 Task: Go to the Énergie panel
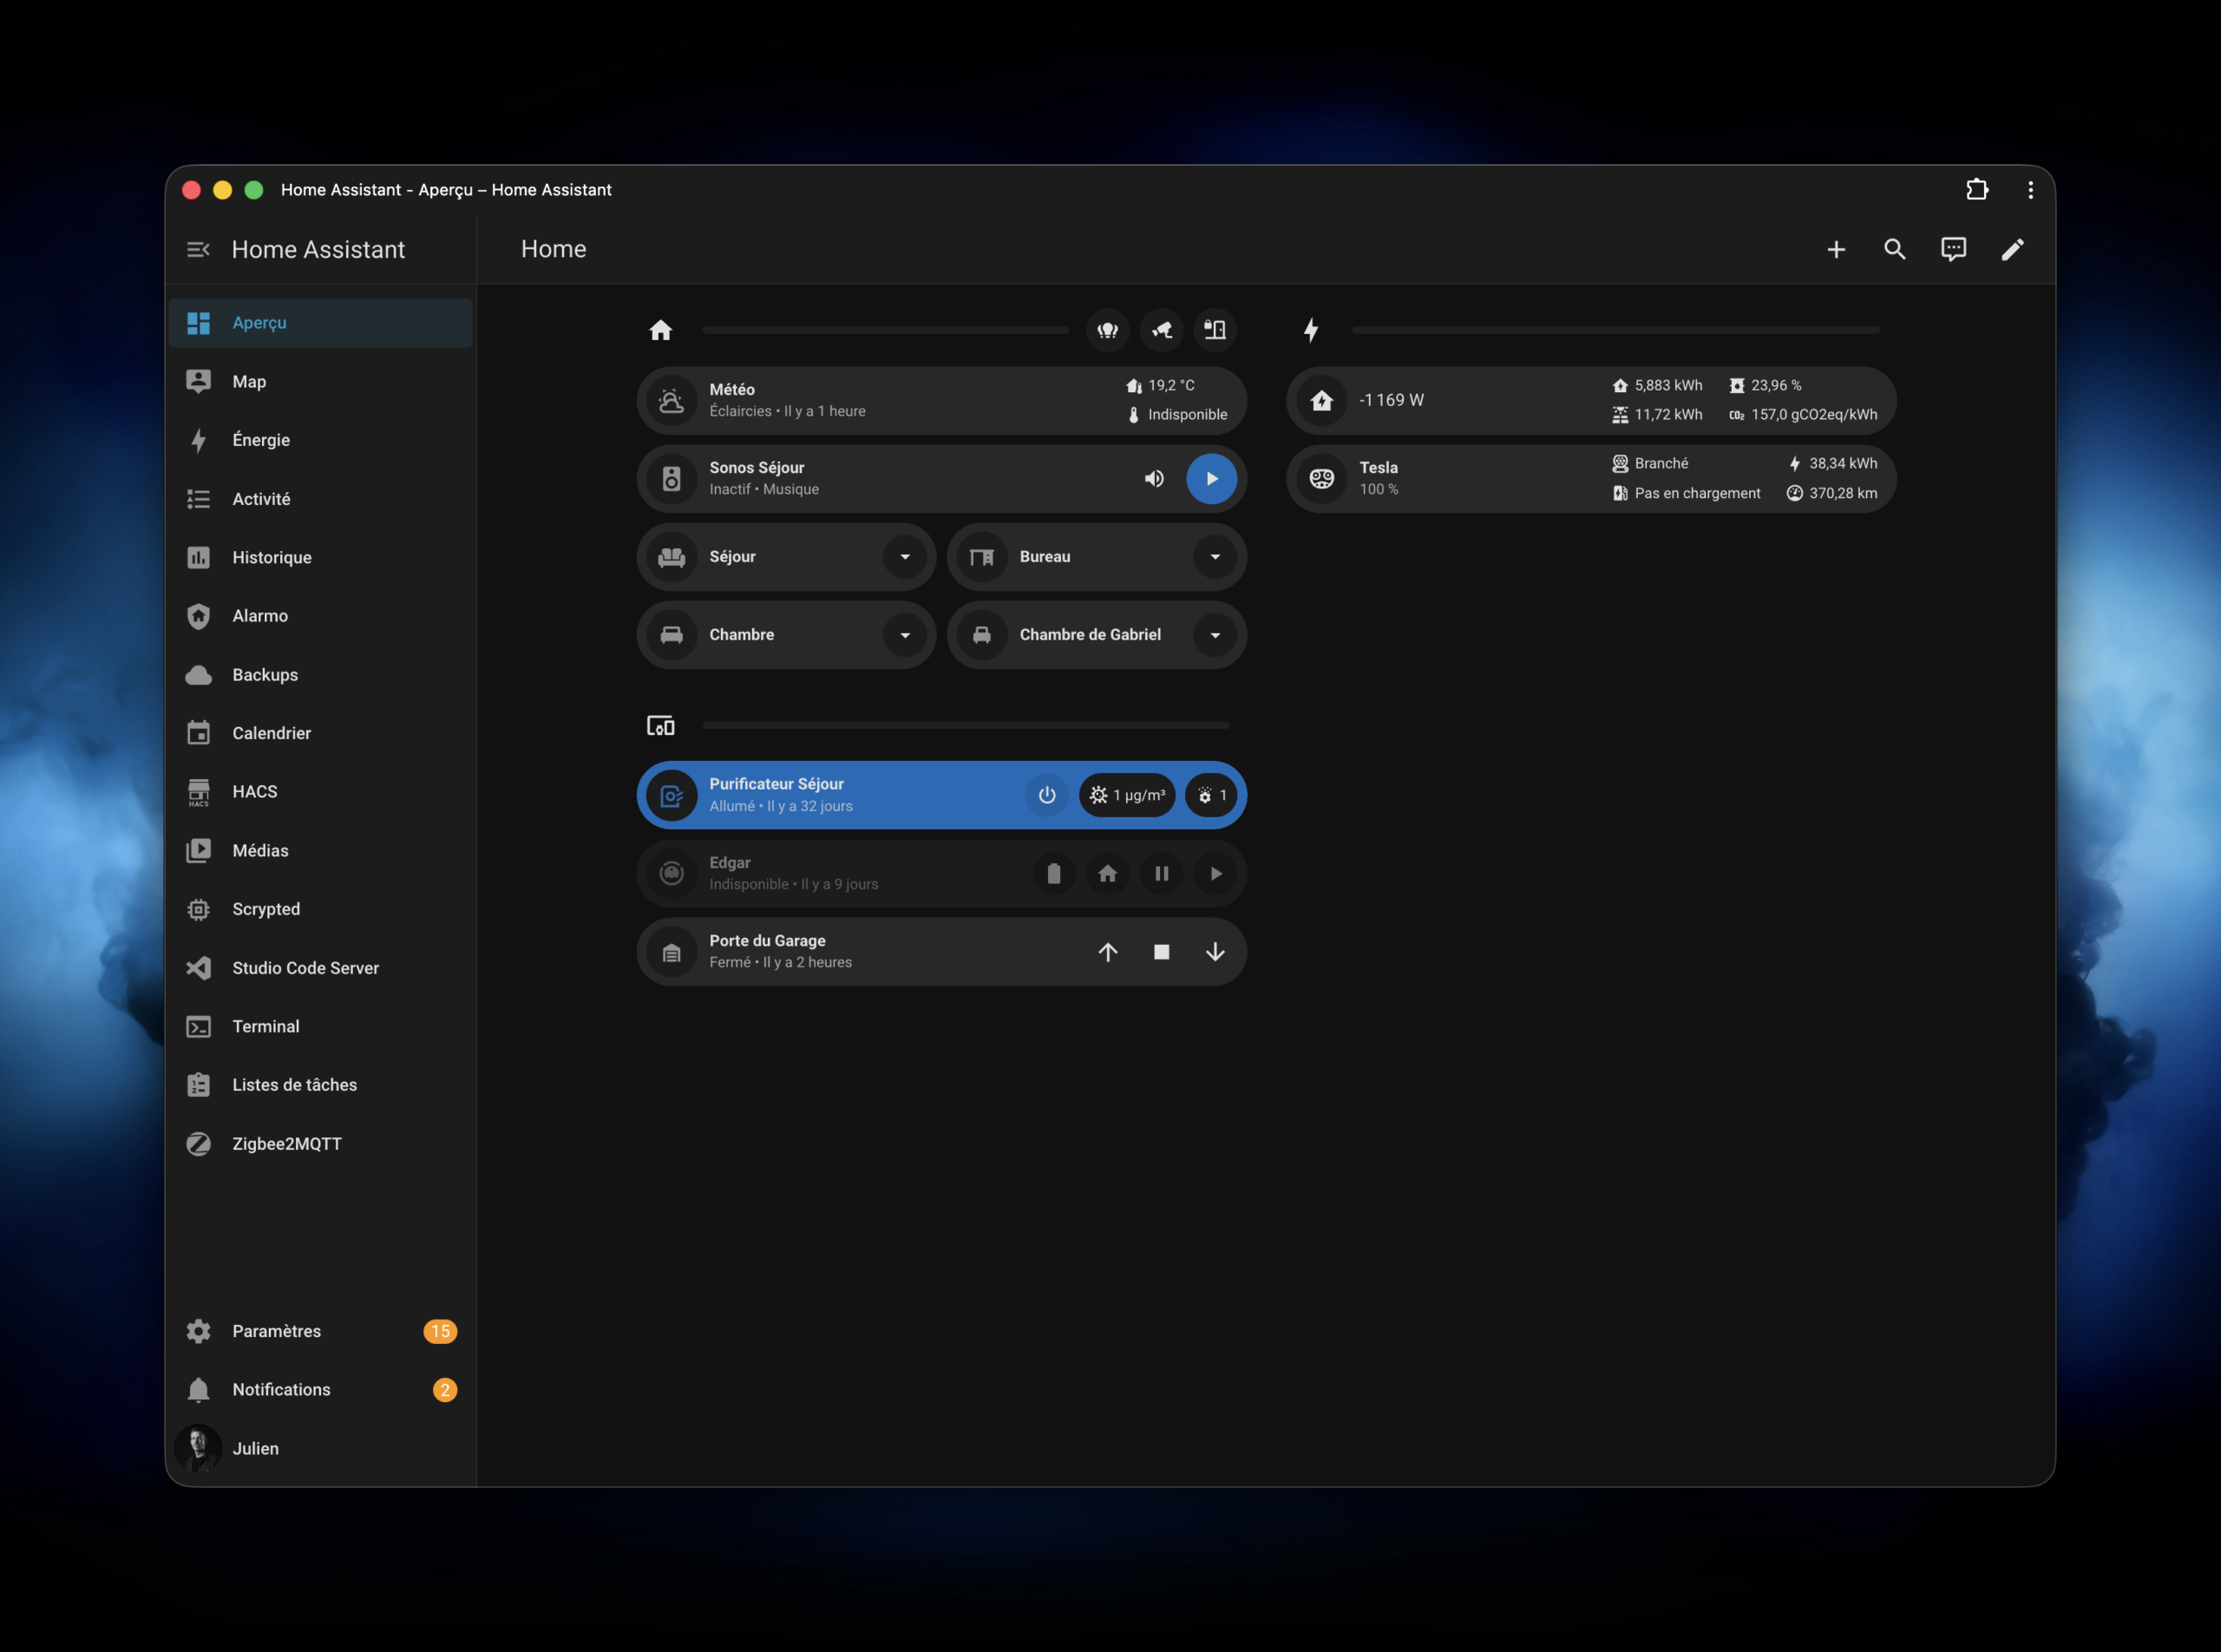pos(321,440)
